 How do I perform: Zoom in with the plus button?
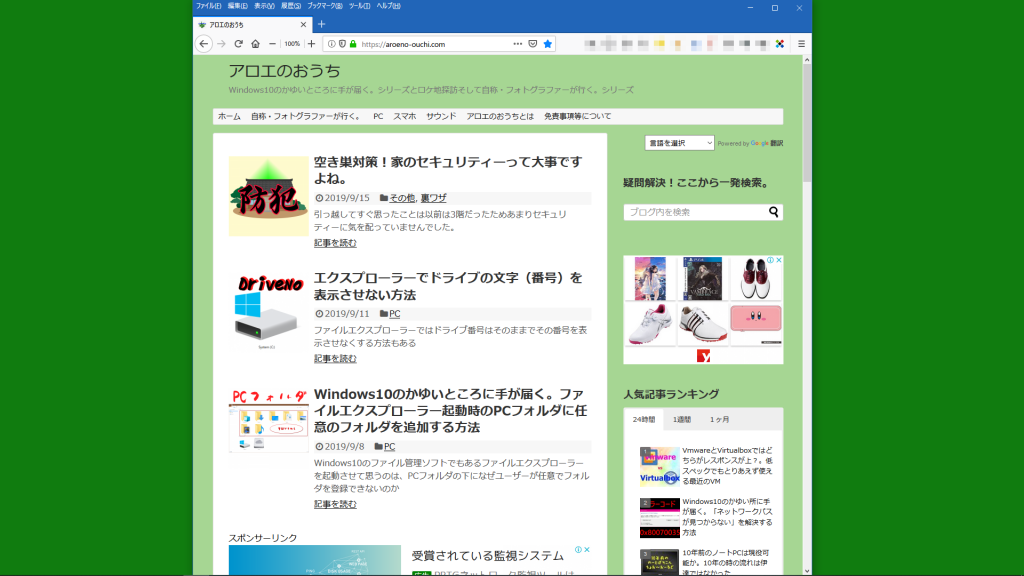pyautogui.click(x=311, y=44)
